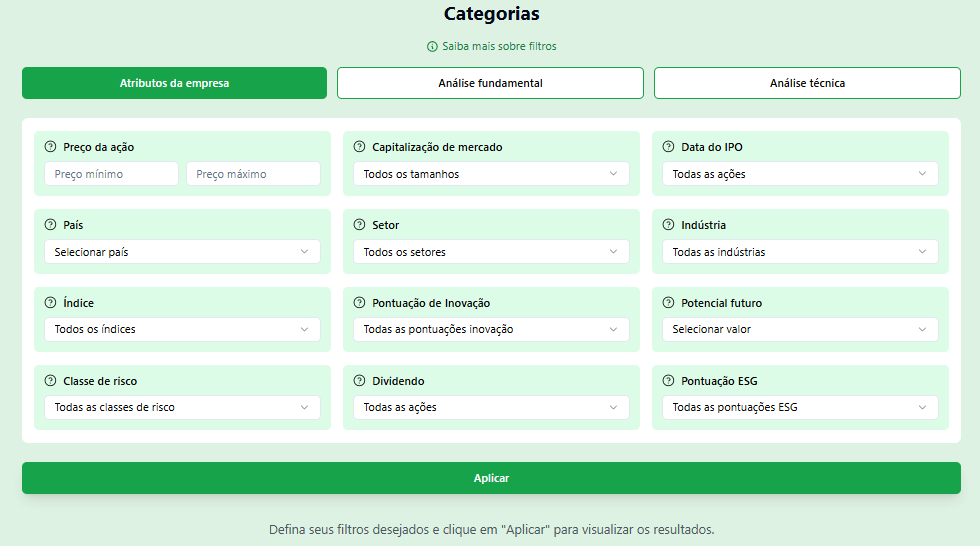The image size is (980, 546).
Task: Focus the Preço máximo field
Action: [x=253, y=174]
